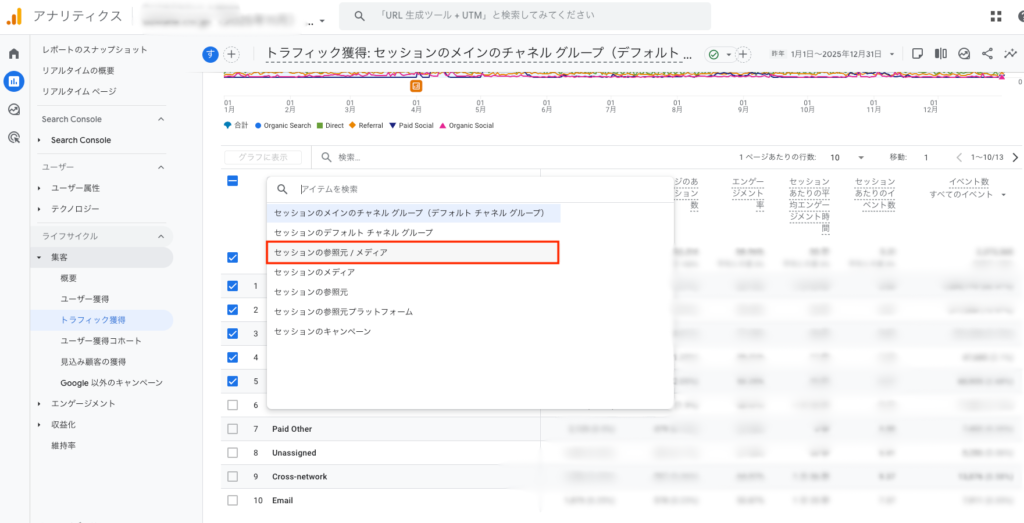Select セッションのキャンペーン option
The width and height of the screenshot is (1024, 523).
(413, 332)
